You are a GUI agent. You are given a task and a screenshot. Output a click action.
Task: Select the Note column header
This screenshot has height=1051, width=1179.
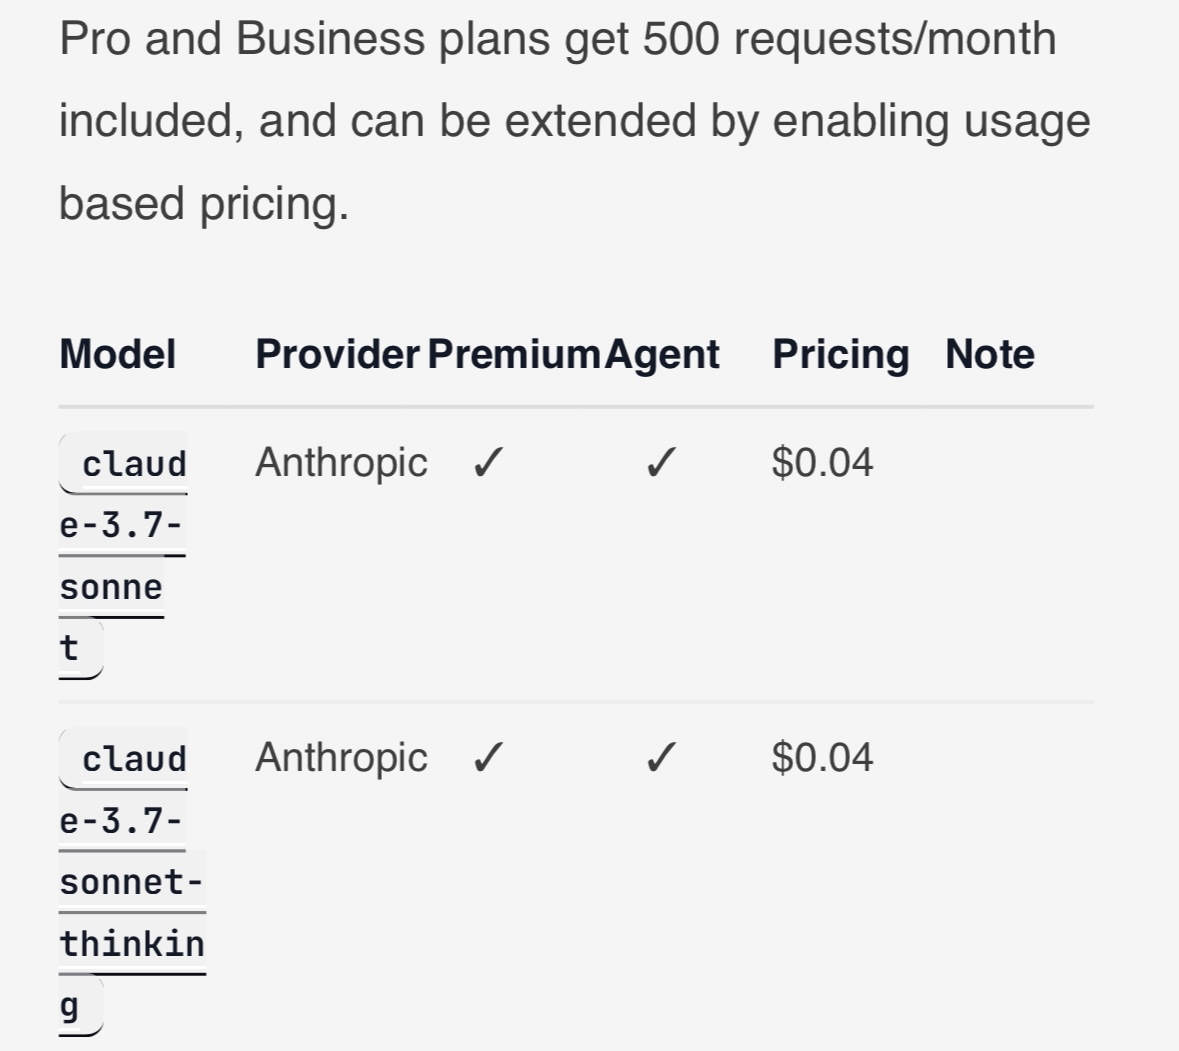[x=990, y=354]
